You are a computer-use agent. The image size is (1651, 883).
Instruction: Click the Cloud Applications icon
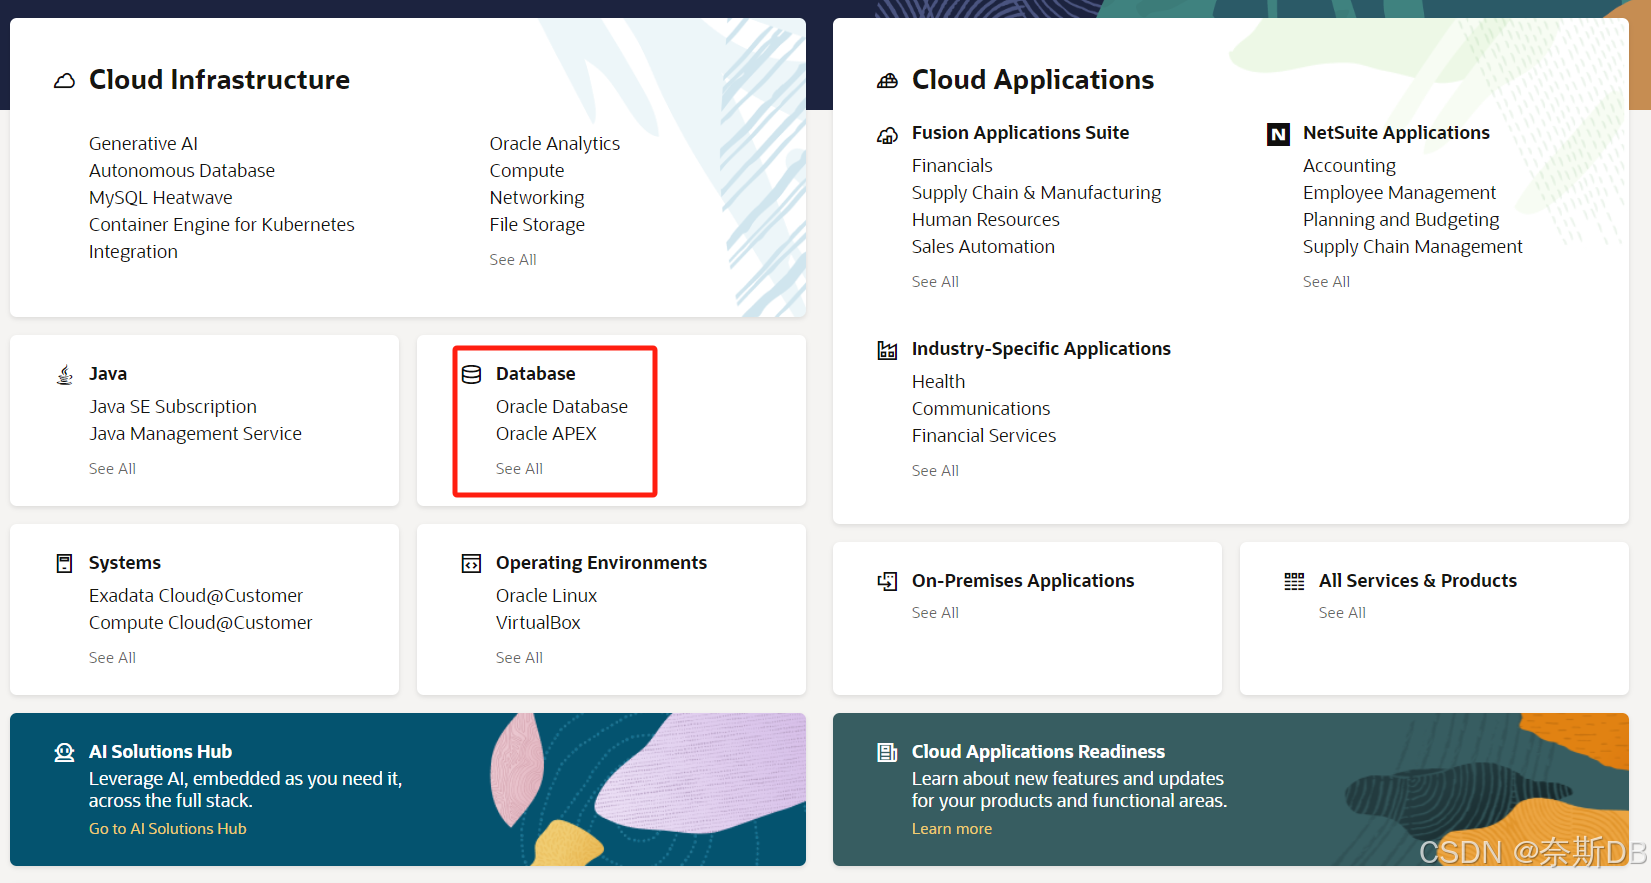tap(887, 81)
